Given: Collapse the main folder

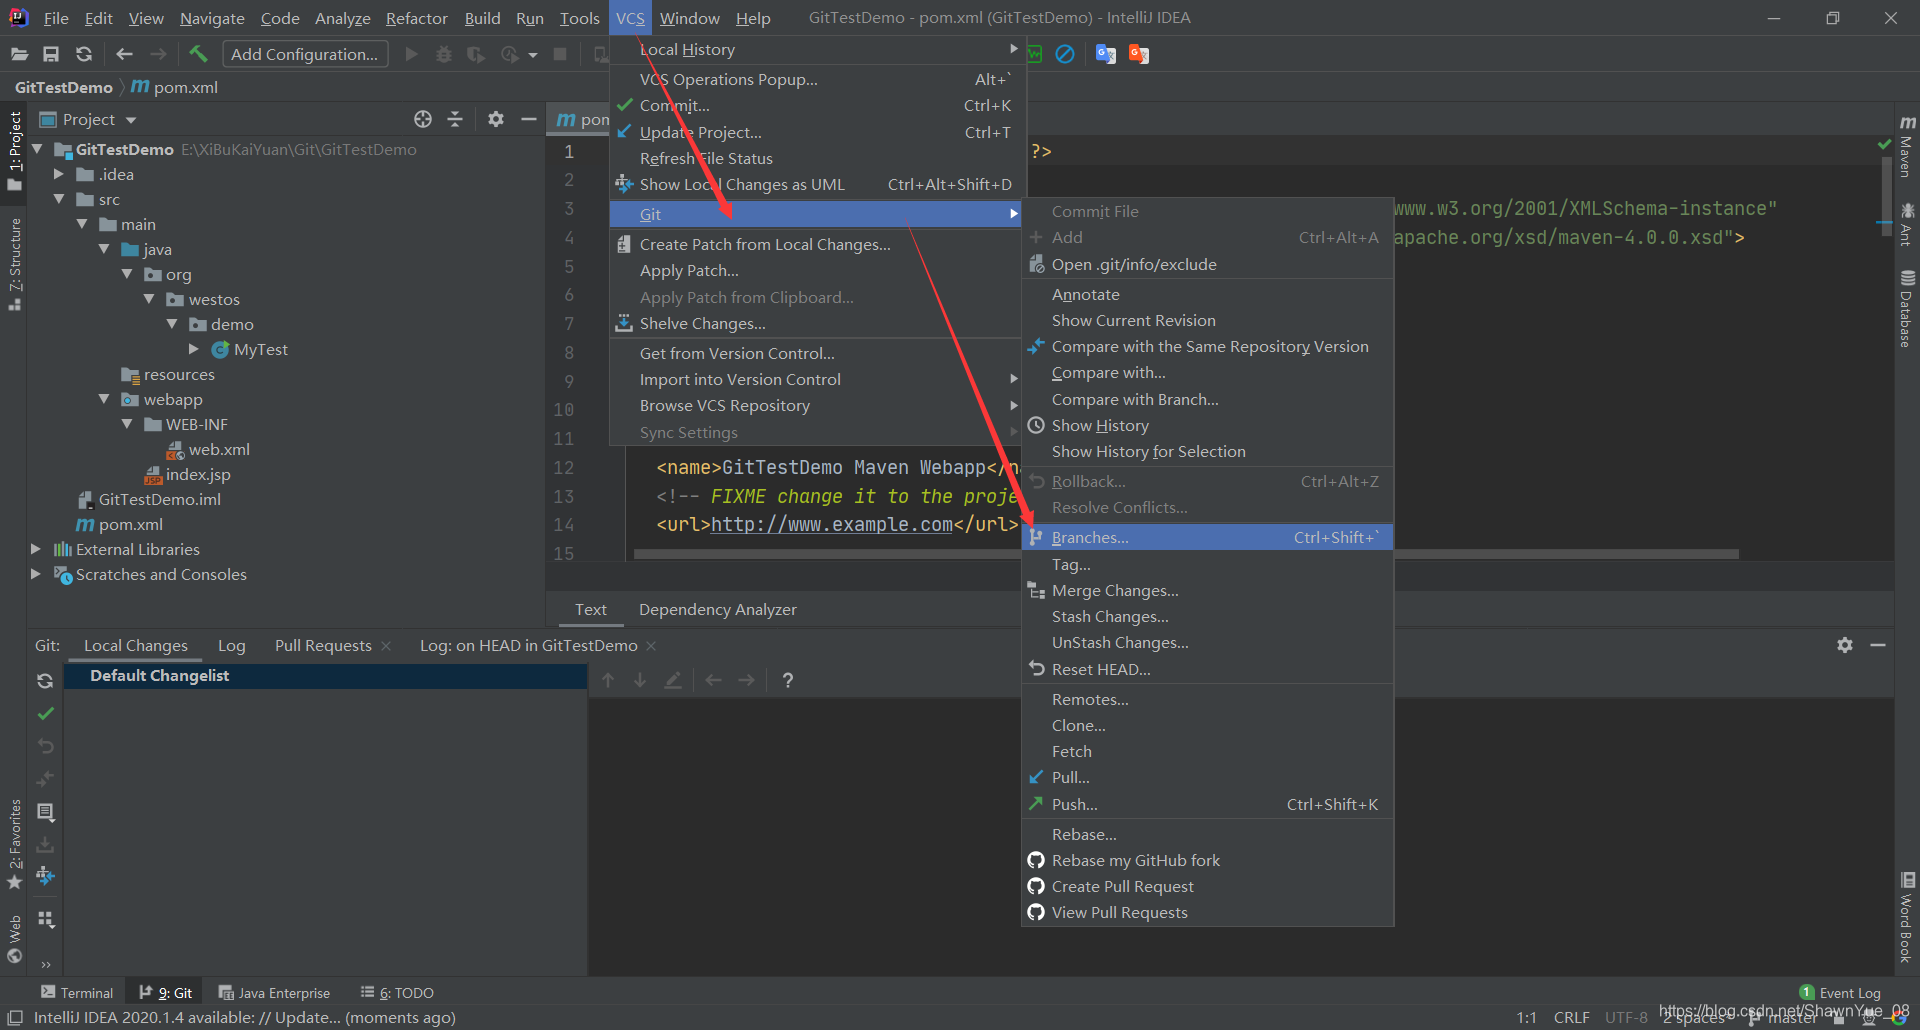Looking at the screenshot, I should (82, 224).
